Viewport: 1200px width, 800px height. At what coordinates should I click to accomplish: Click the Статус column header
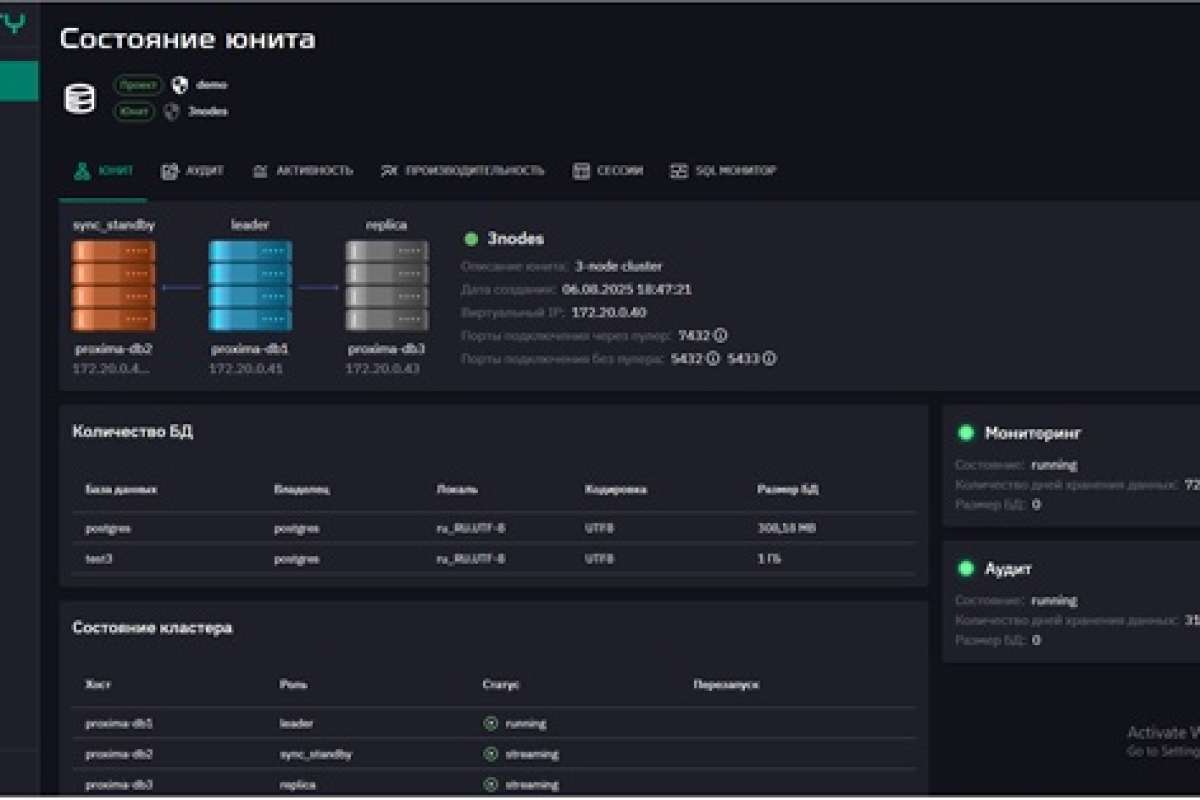tap(501, 685)
